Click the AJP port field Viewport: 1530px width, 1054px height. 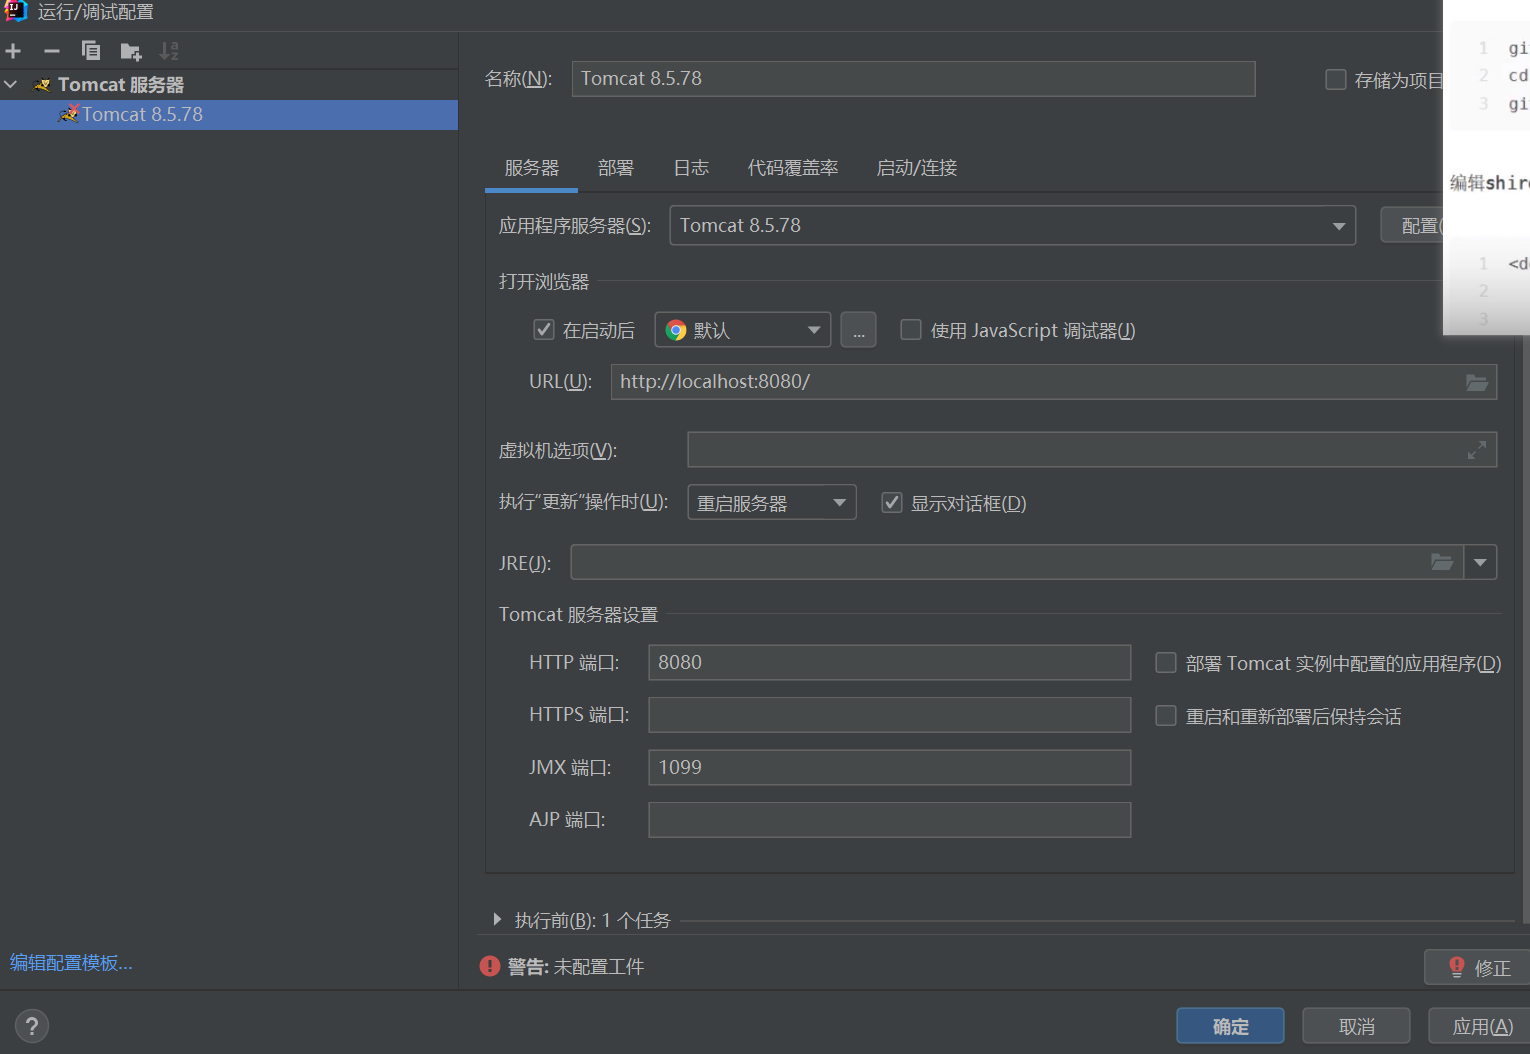(x=890, y=820)
